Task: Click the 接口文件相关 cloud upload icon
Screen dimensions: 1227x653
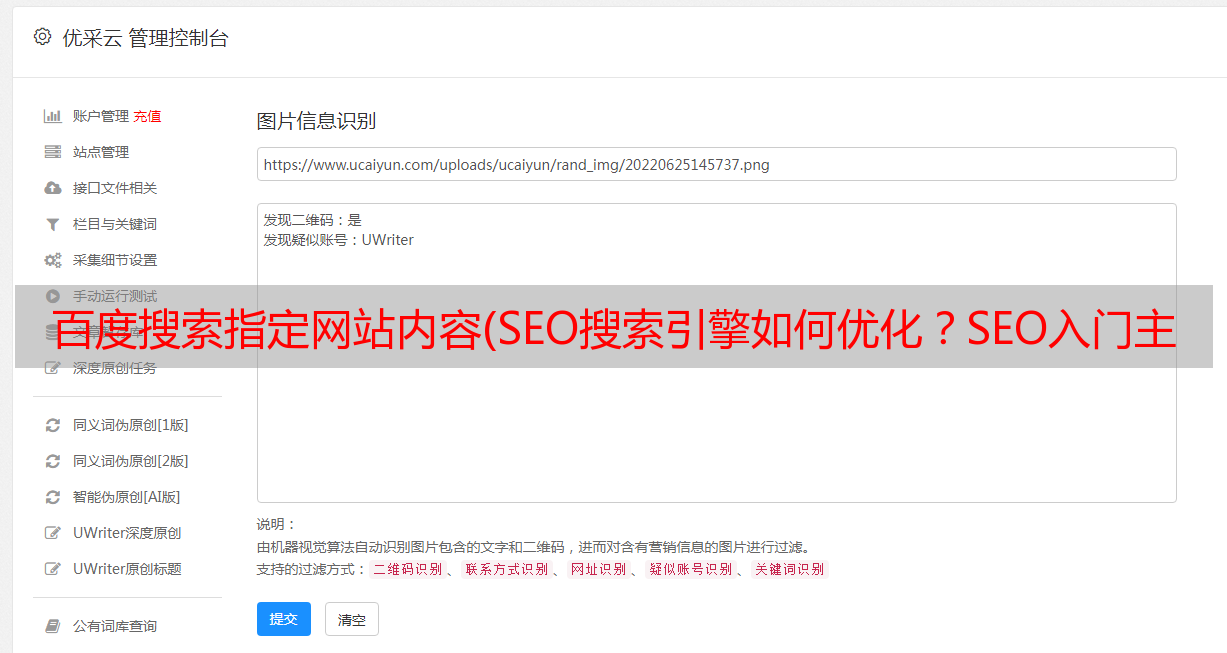Action: [x=53, y=188]
